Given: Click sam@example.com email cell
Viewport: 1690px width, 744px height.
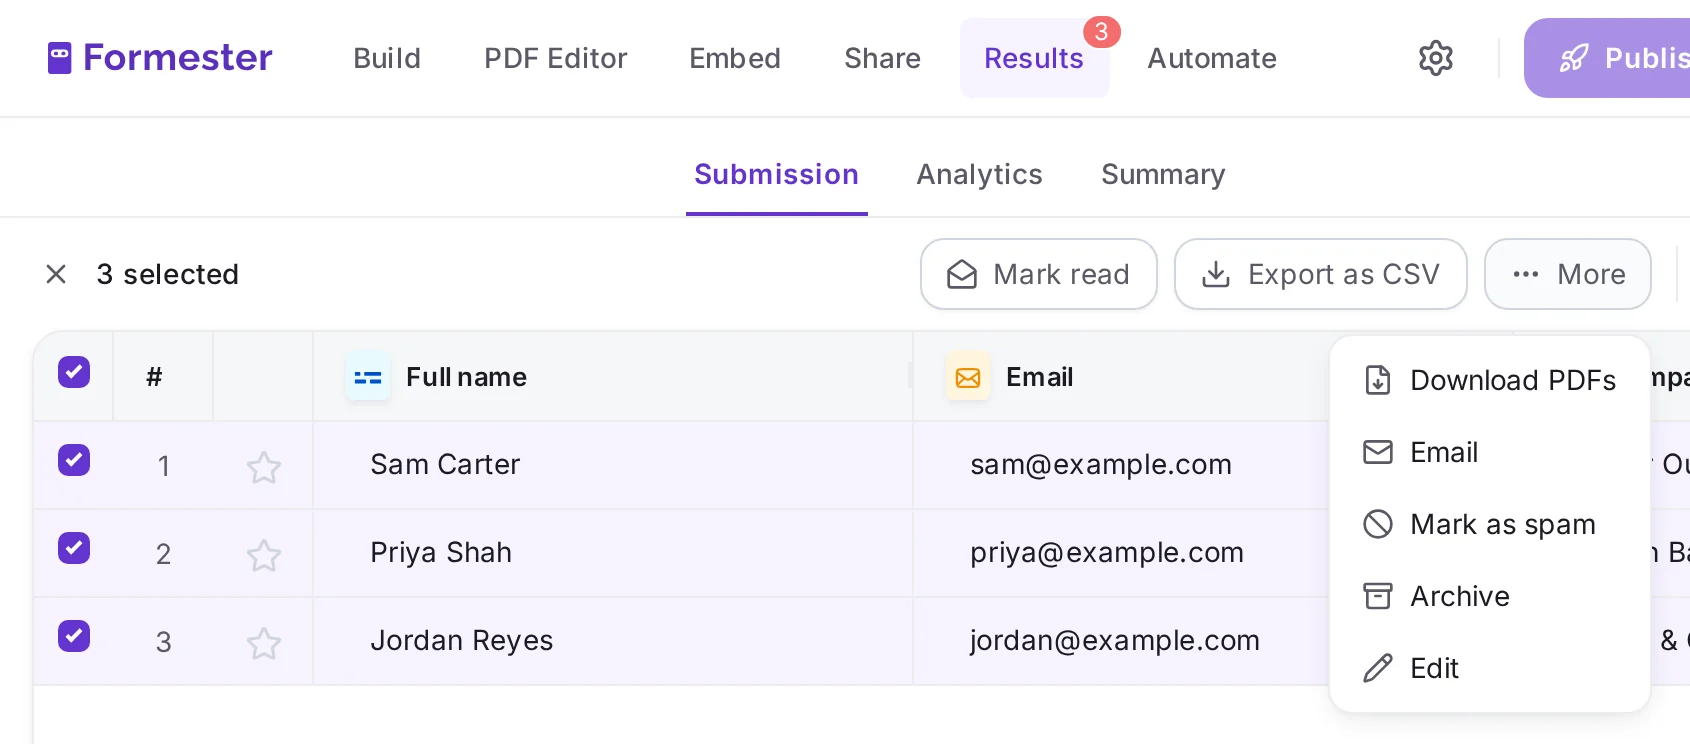Looking at the screenshot, I should click(1122, 465).
